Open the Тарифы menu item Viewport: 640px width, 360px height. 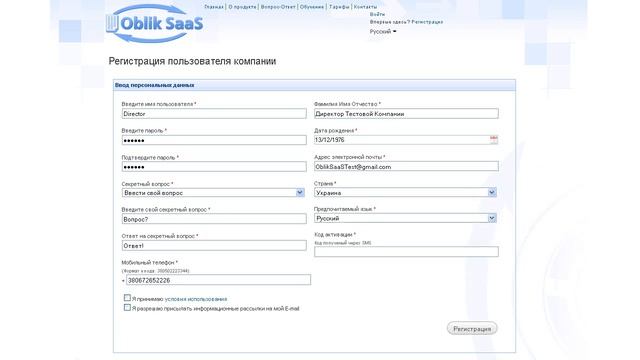pos(339,7)
